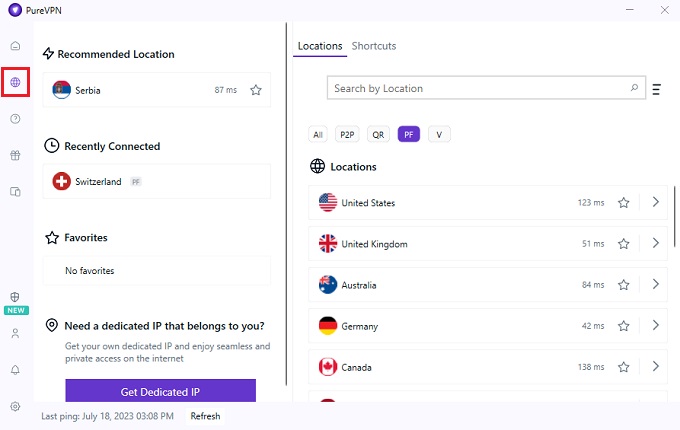Open the notifications bell icon
This screenshot has width=680, height=430.
pyautogui.click(x=15, y=370)
